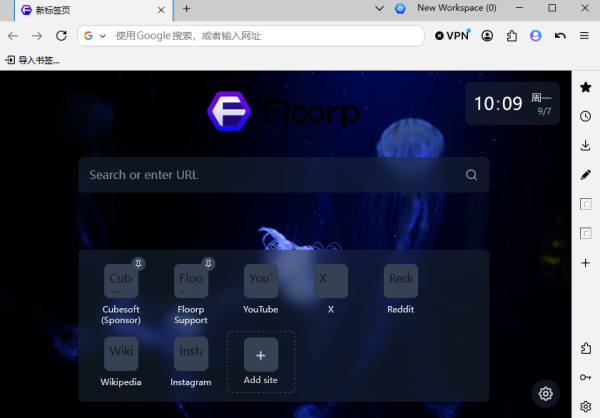The height and width of the screenshot is (418, 600).
Task: Select the 新标签页 tab
Action: (94, 10)
